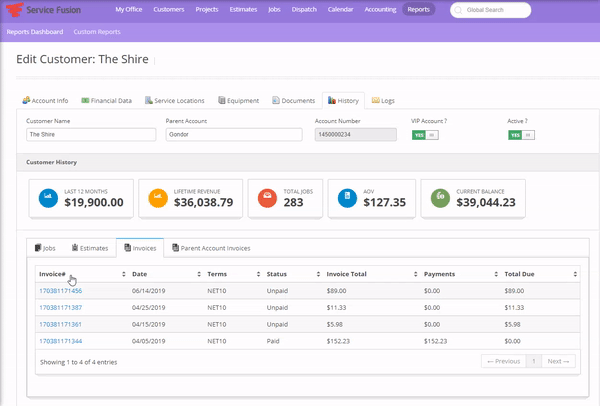The height and width of the screenshot is (406, 600).
Task: Sort invoices by Date column arrows
Action: click(199, 274)
